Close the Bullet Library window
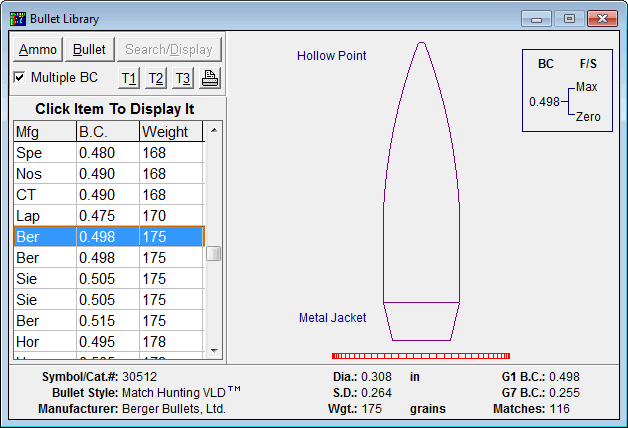 602,19
